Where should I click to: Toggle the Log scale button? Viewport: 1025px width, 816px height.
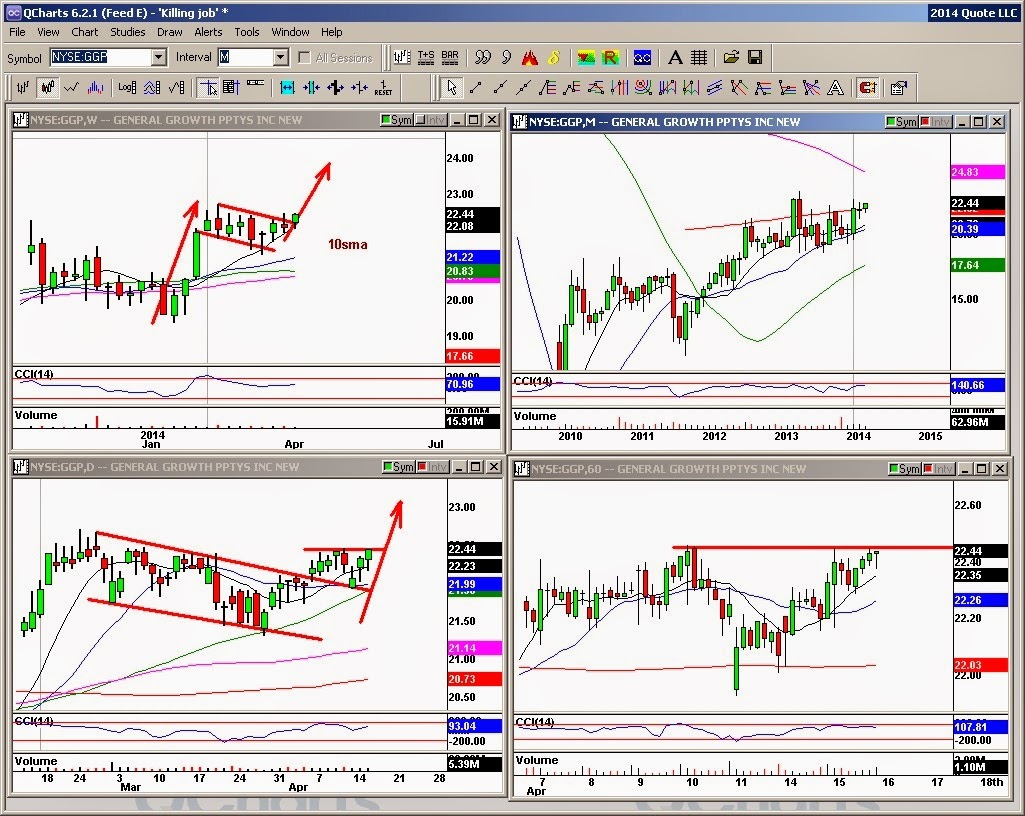[127, 87]
